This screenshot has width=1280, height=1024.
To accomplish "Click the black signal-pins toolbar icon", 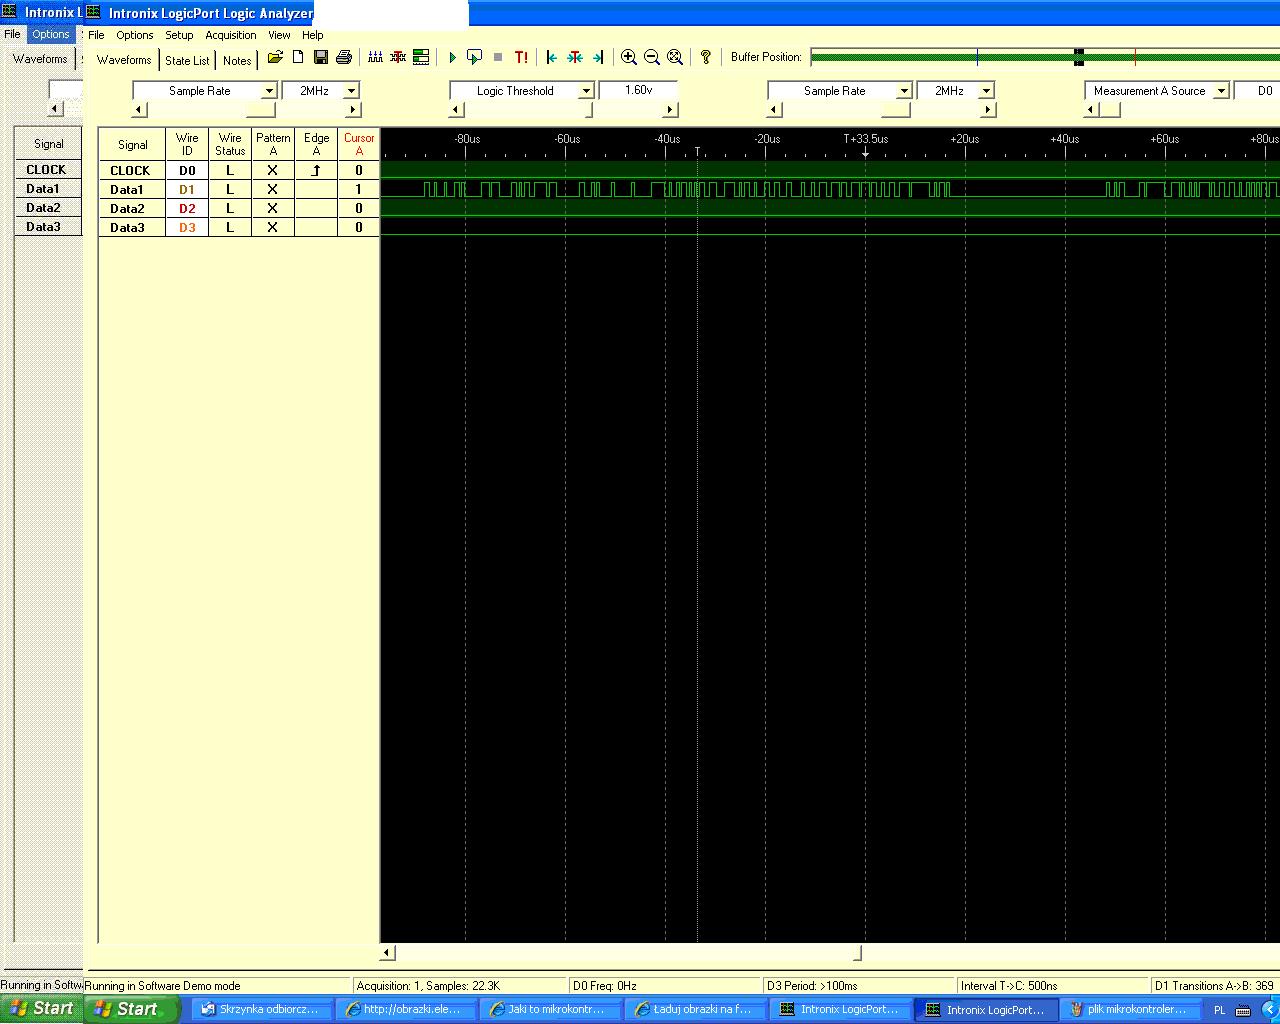I will coord(375,58).
